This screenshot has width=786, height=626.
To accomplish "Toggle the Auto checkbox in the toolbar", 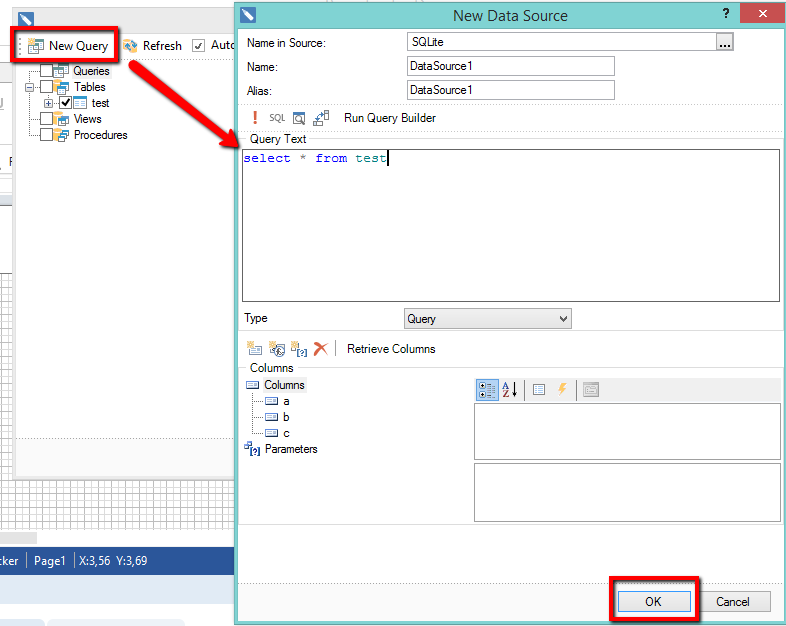I will 199,46.
